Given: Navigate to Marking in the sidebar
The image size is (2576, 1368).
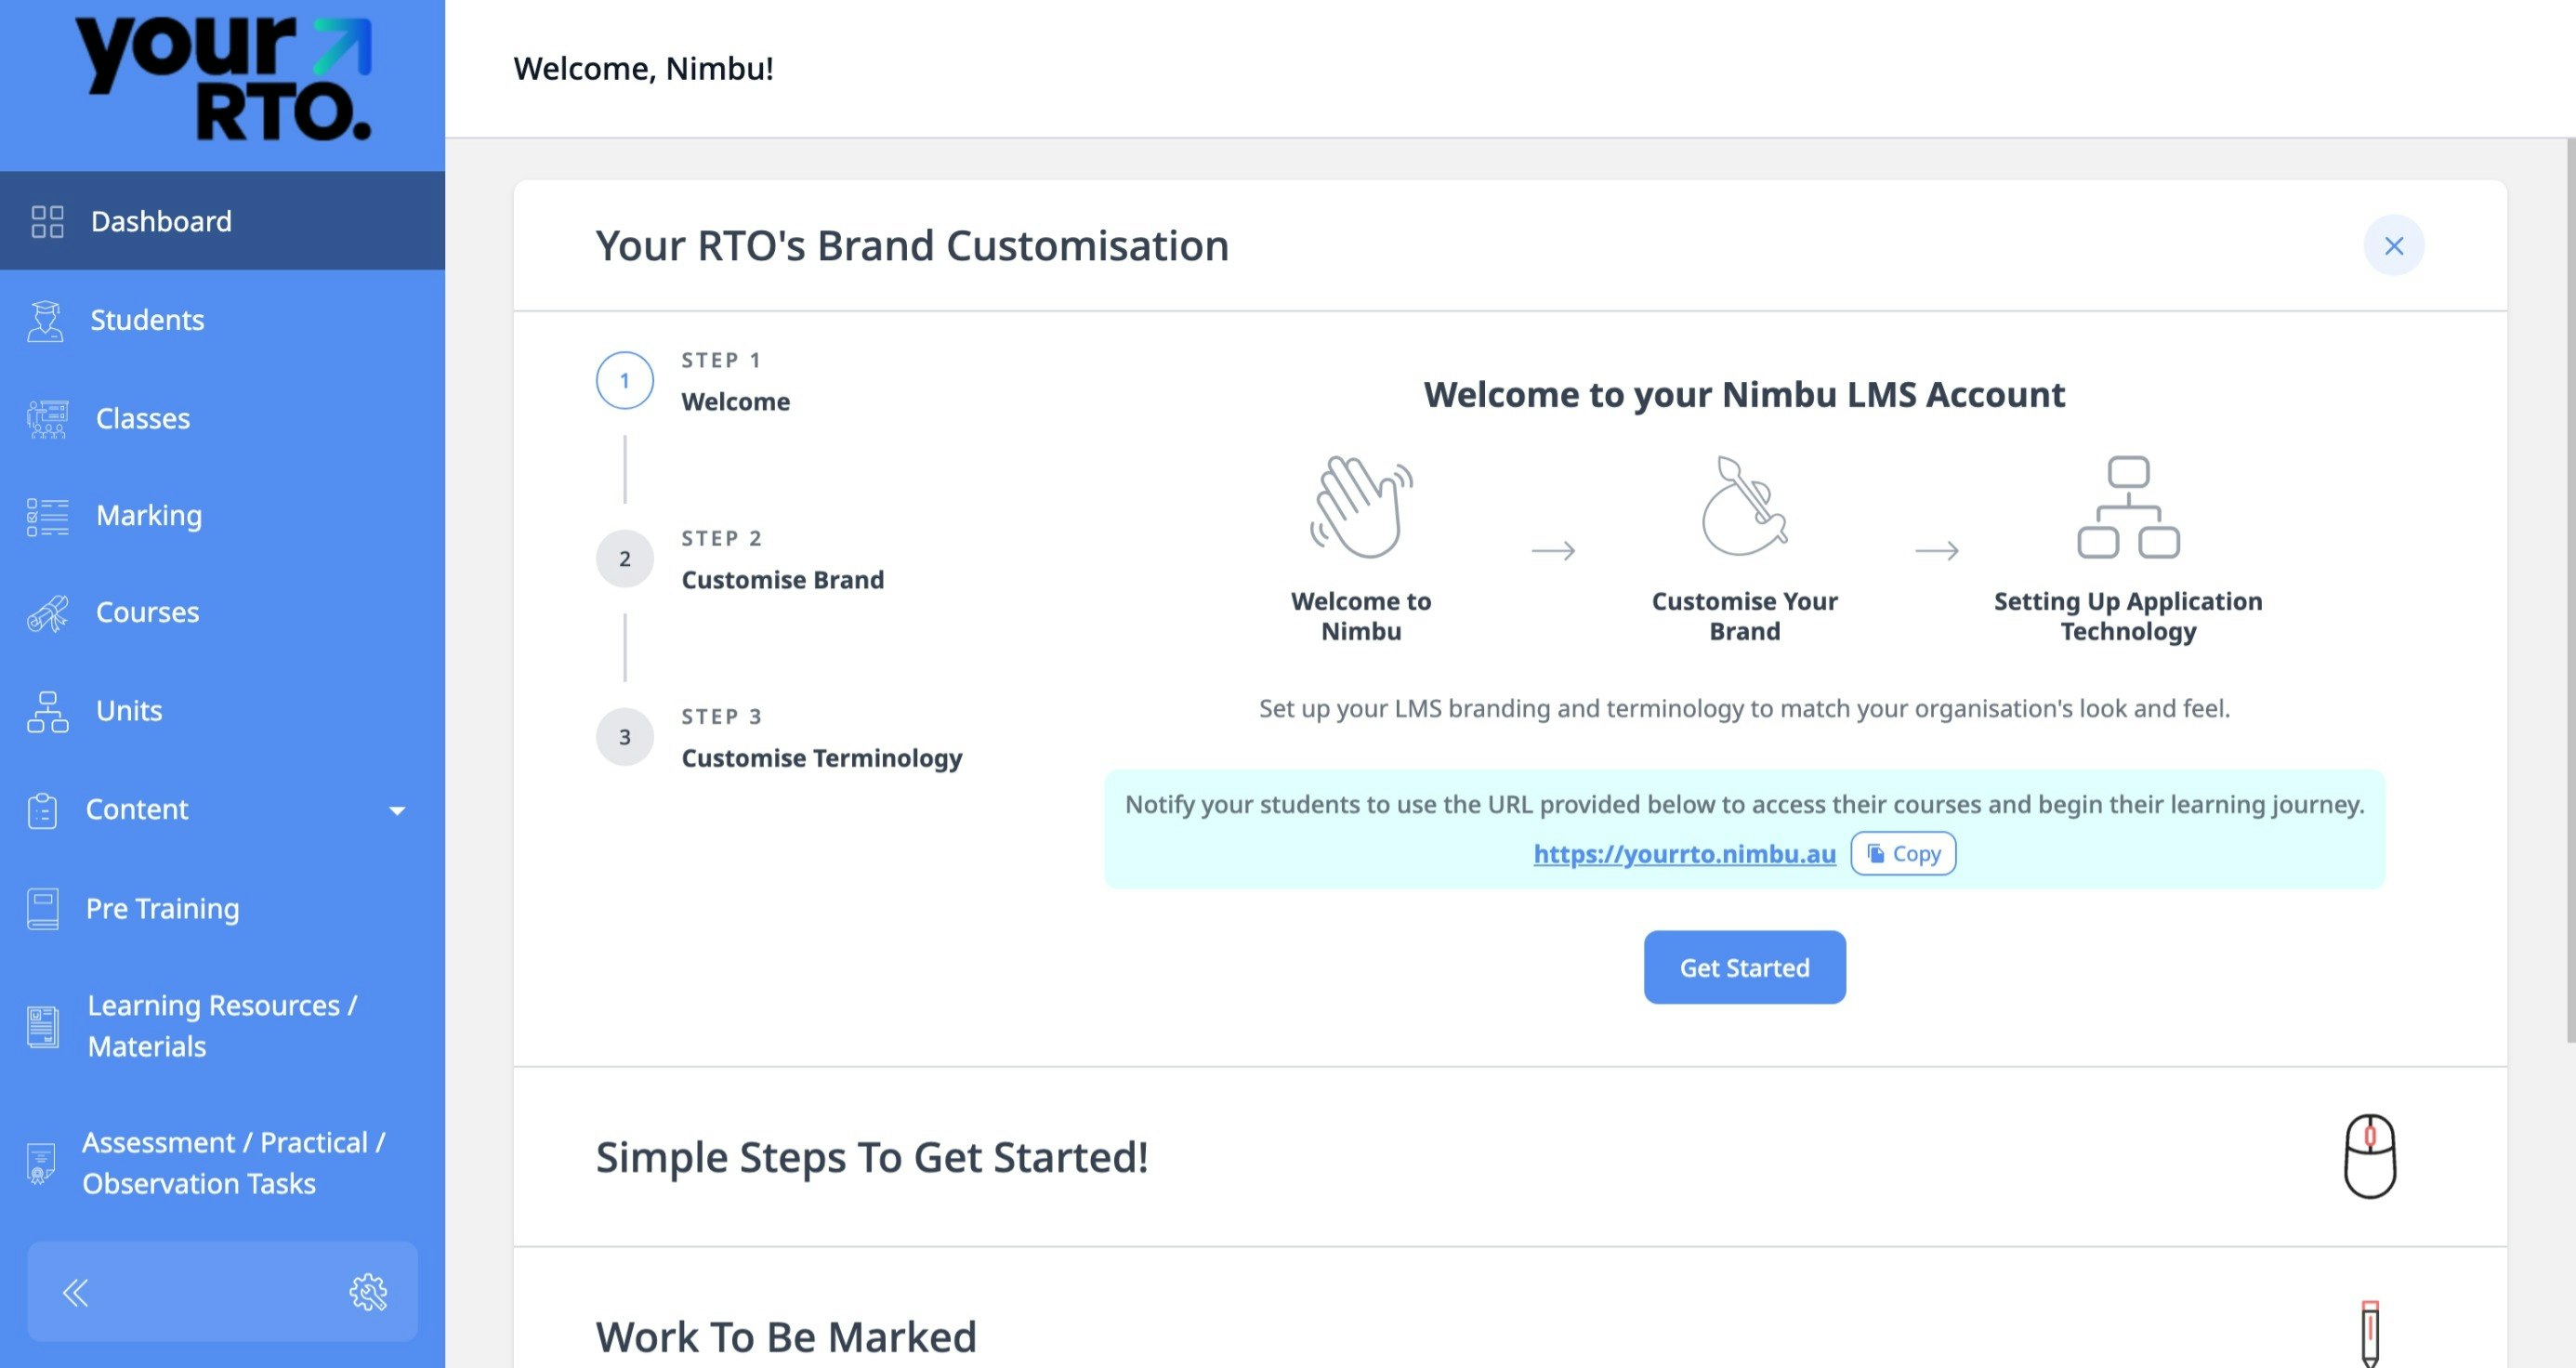Looking at the screenshot, I should click(x=222, y=516).
